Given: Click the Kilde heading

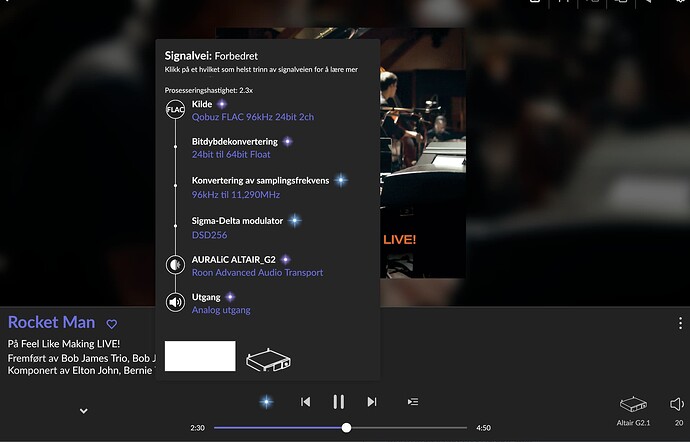Looking at the screenshot, I should (x=202, y=104).
